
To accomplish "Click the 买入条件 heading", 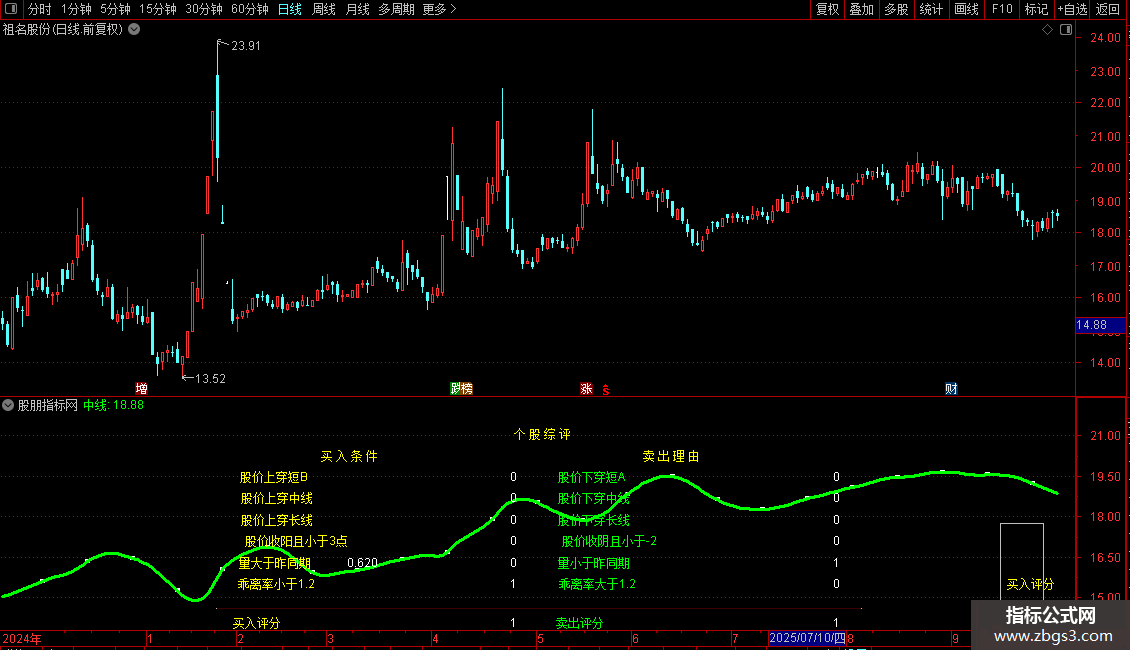I will point(349,456).
